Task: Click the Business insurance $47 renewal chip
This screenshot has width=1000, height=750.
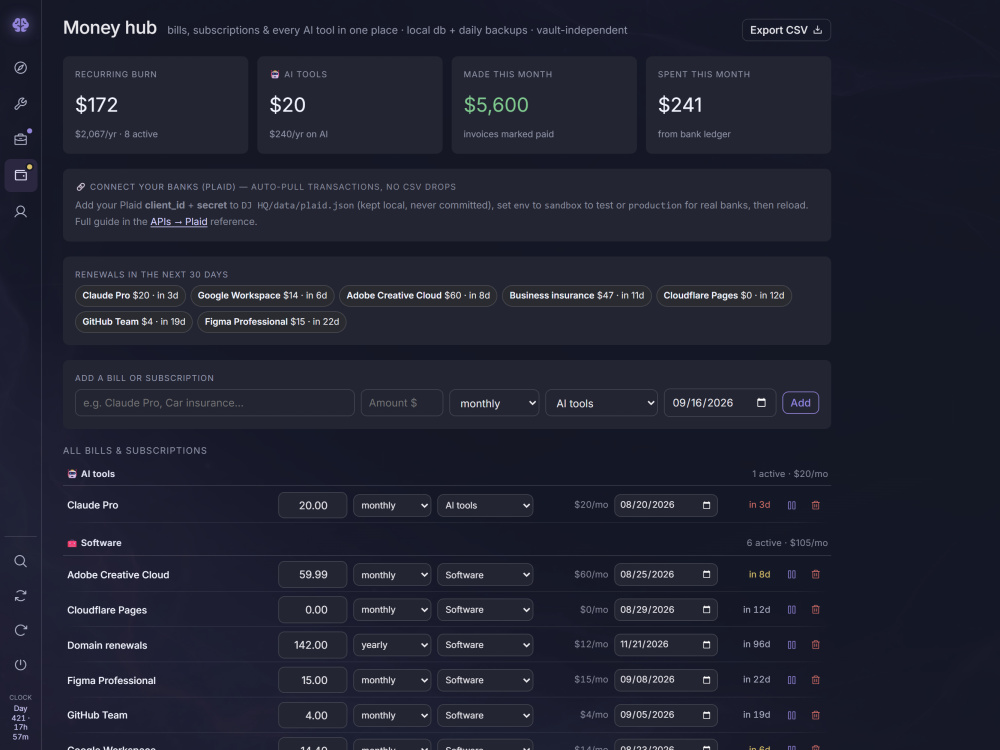Action: [x=577, y=295]
